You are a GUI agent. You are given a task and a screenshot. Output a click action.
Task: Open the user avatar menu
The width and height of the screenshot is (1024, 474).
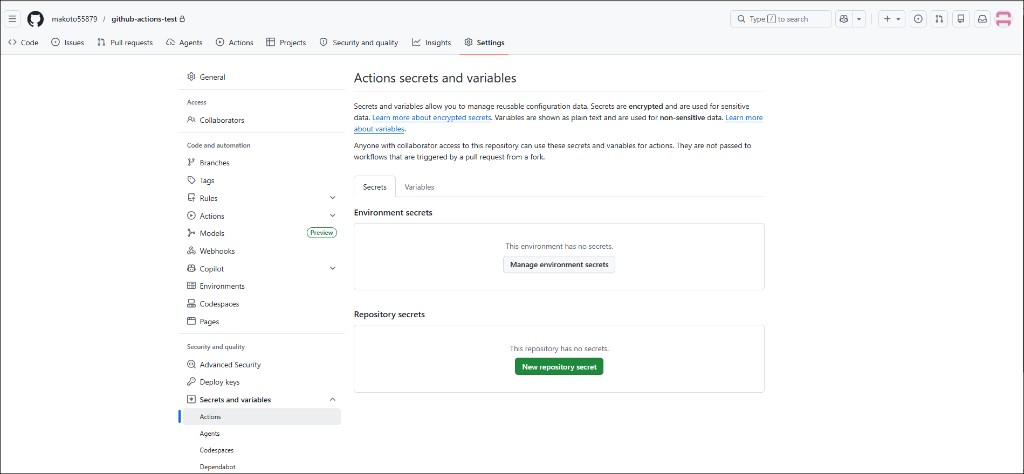1003,19
